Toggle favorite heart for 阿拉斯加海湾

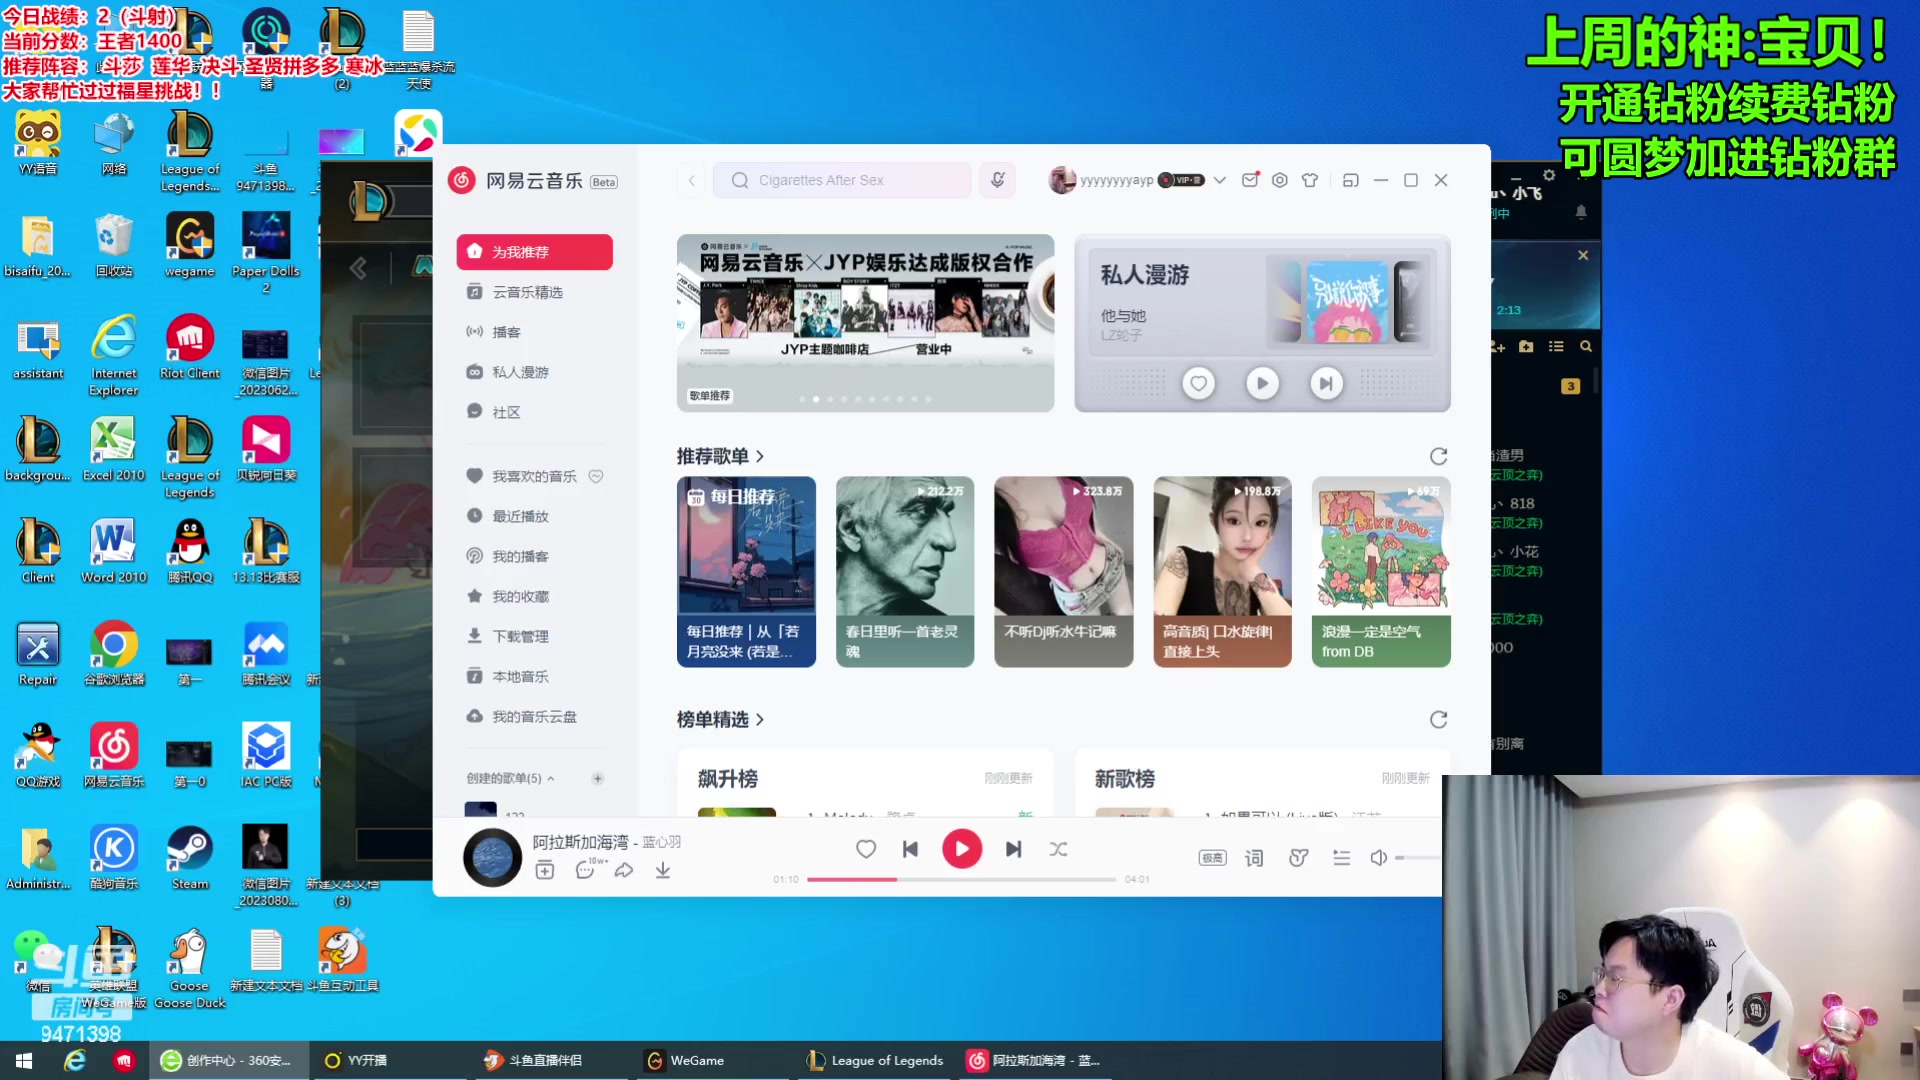pyautogui.click(x=865, y=848)
